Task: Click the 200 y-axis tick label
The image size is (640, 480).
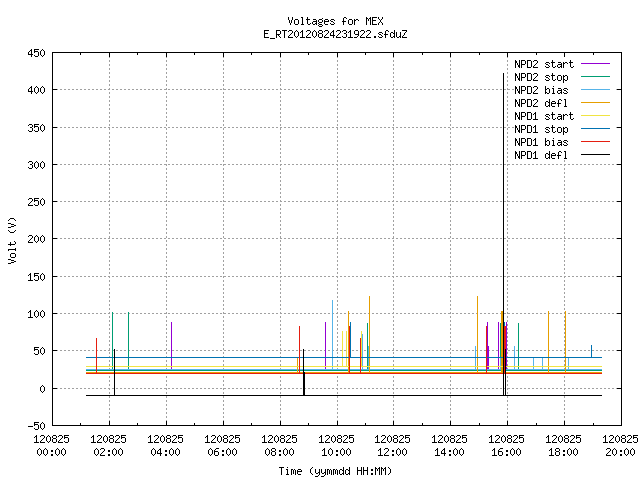Action: tap(36, 239)
